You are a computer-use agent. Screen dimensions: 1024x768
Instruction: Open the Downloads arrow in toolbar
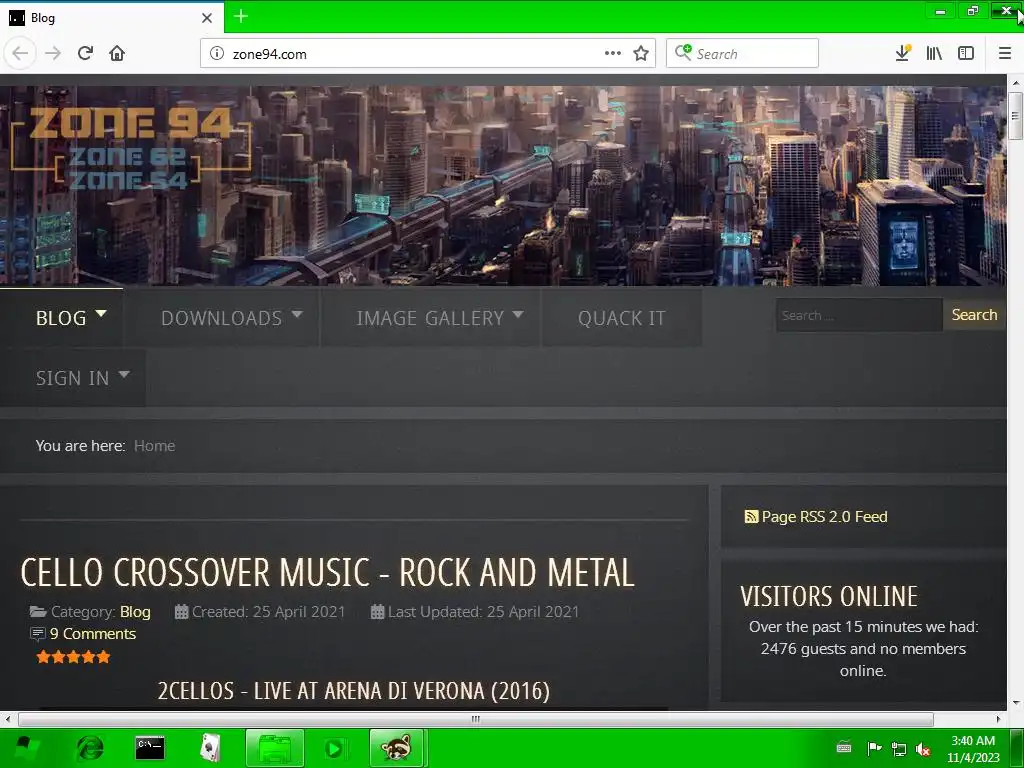(903, 53)
